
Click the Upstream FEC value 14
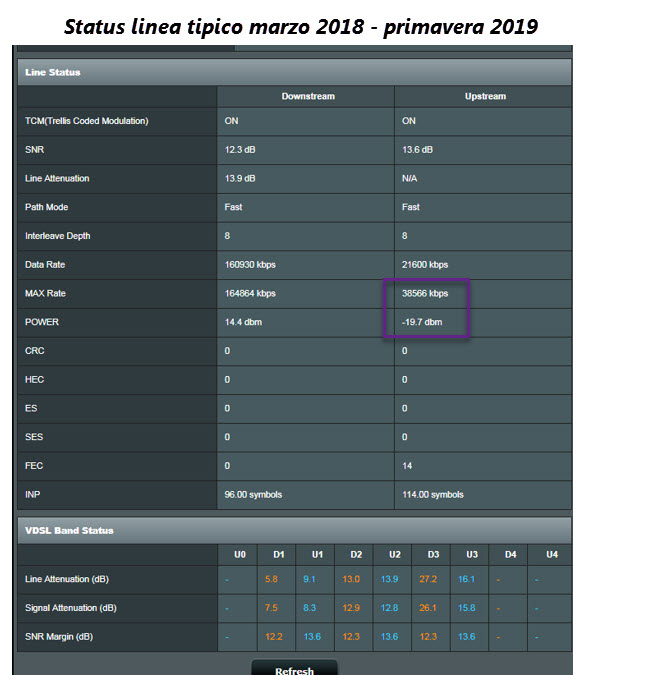coord(407,466)
